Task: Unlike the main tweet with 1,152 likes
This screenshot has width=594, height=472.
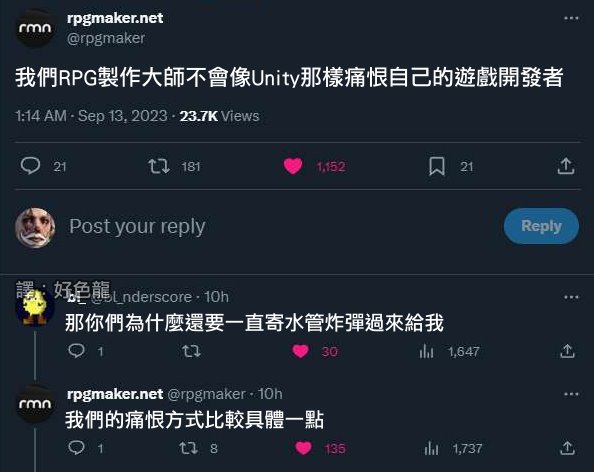Action: (x=293, y=166)
